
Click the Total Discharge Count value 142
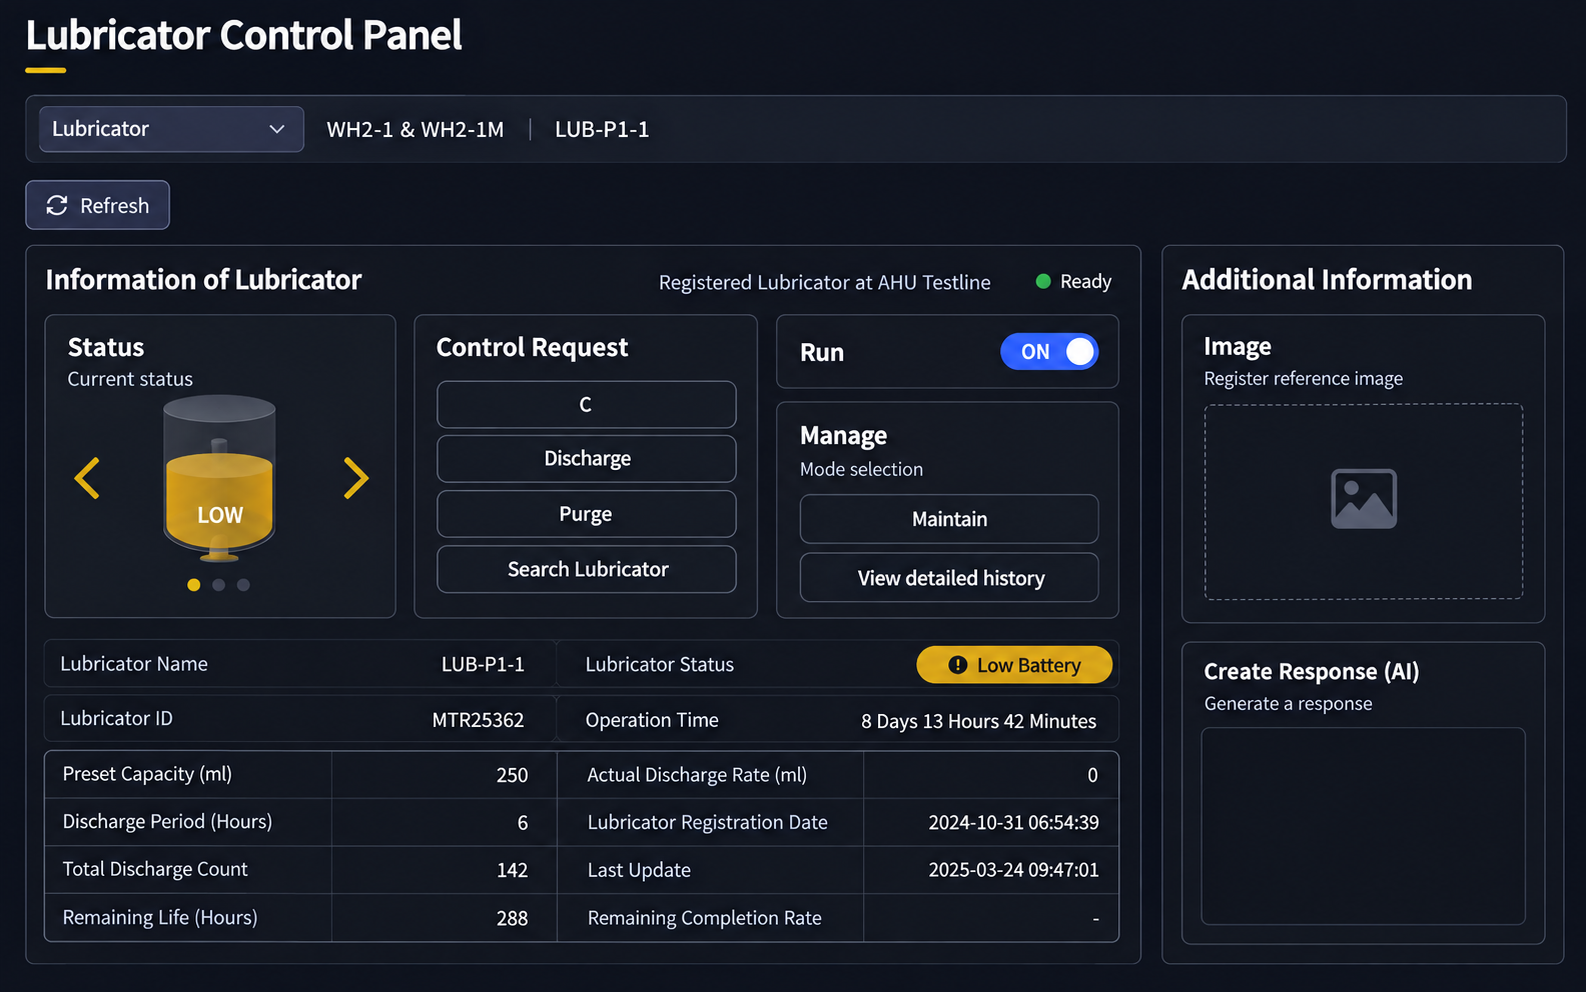pos(512,870)
